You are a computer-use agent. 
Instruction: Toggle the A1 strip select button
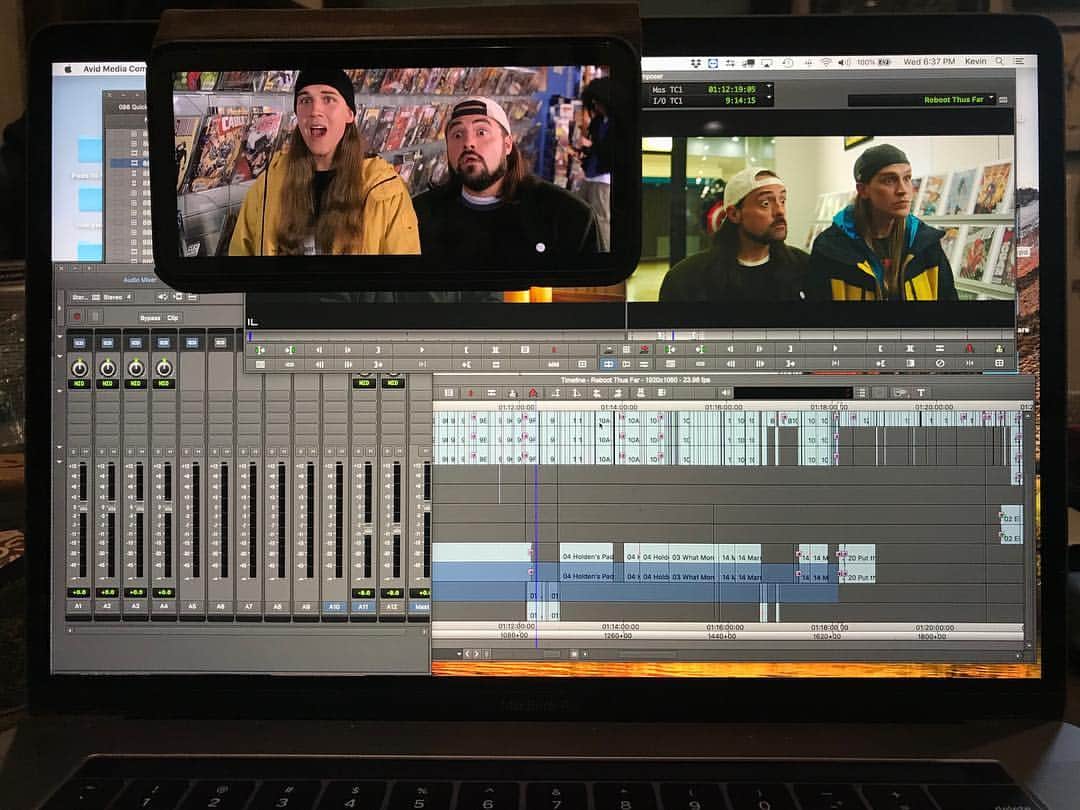pos(79,342)
